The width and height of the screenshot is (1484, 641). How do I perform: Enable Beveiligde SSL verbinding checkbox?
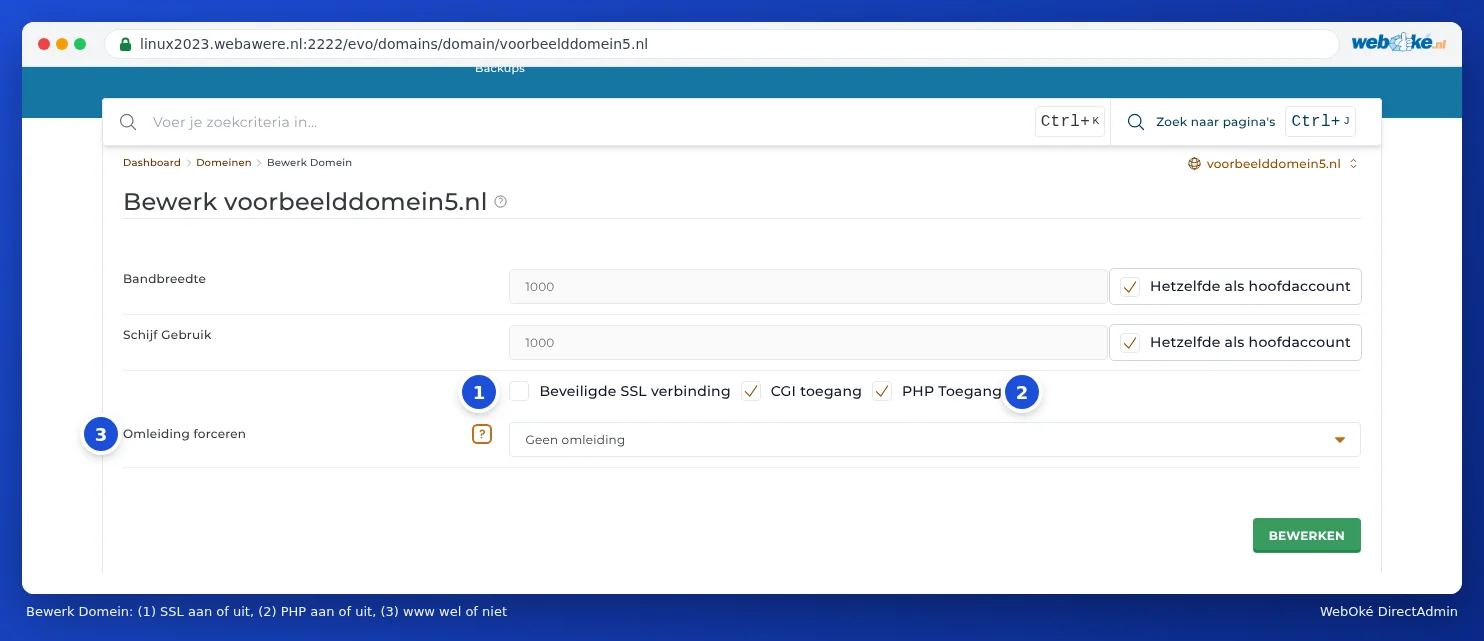(519, 391)
